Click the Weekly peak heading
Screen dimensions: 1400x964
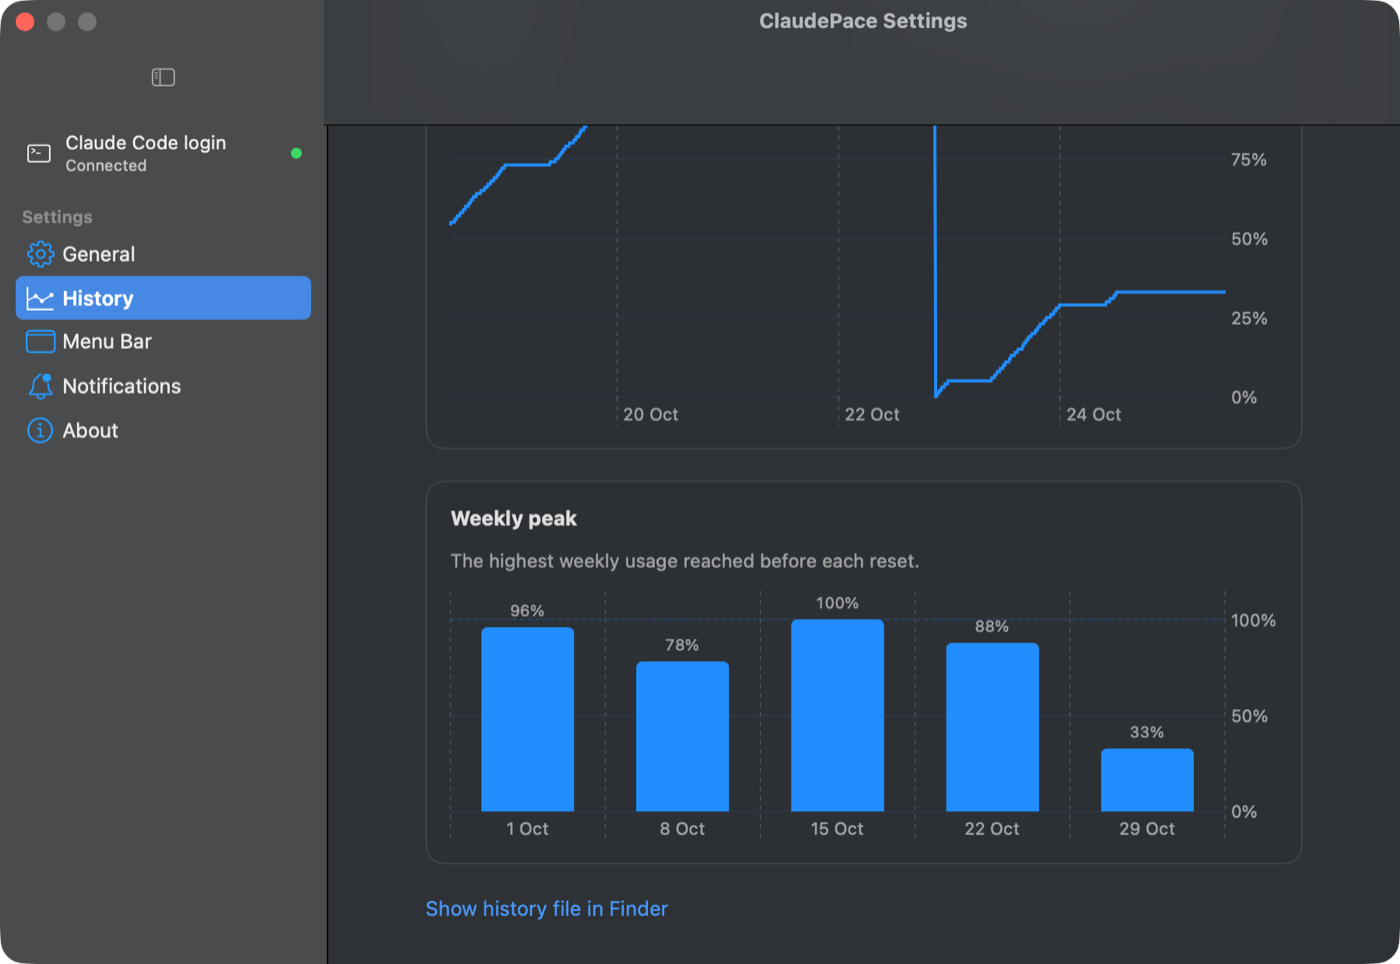click(x=514, y=518)
